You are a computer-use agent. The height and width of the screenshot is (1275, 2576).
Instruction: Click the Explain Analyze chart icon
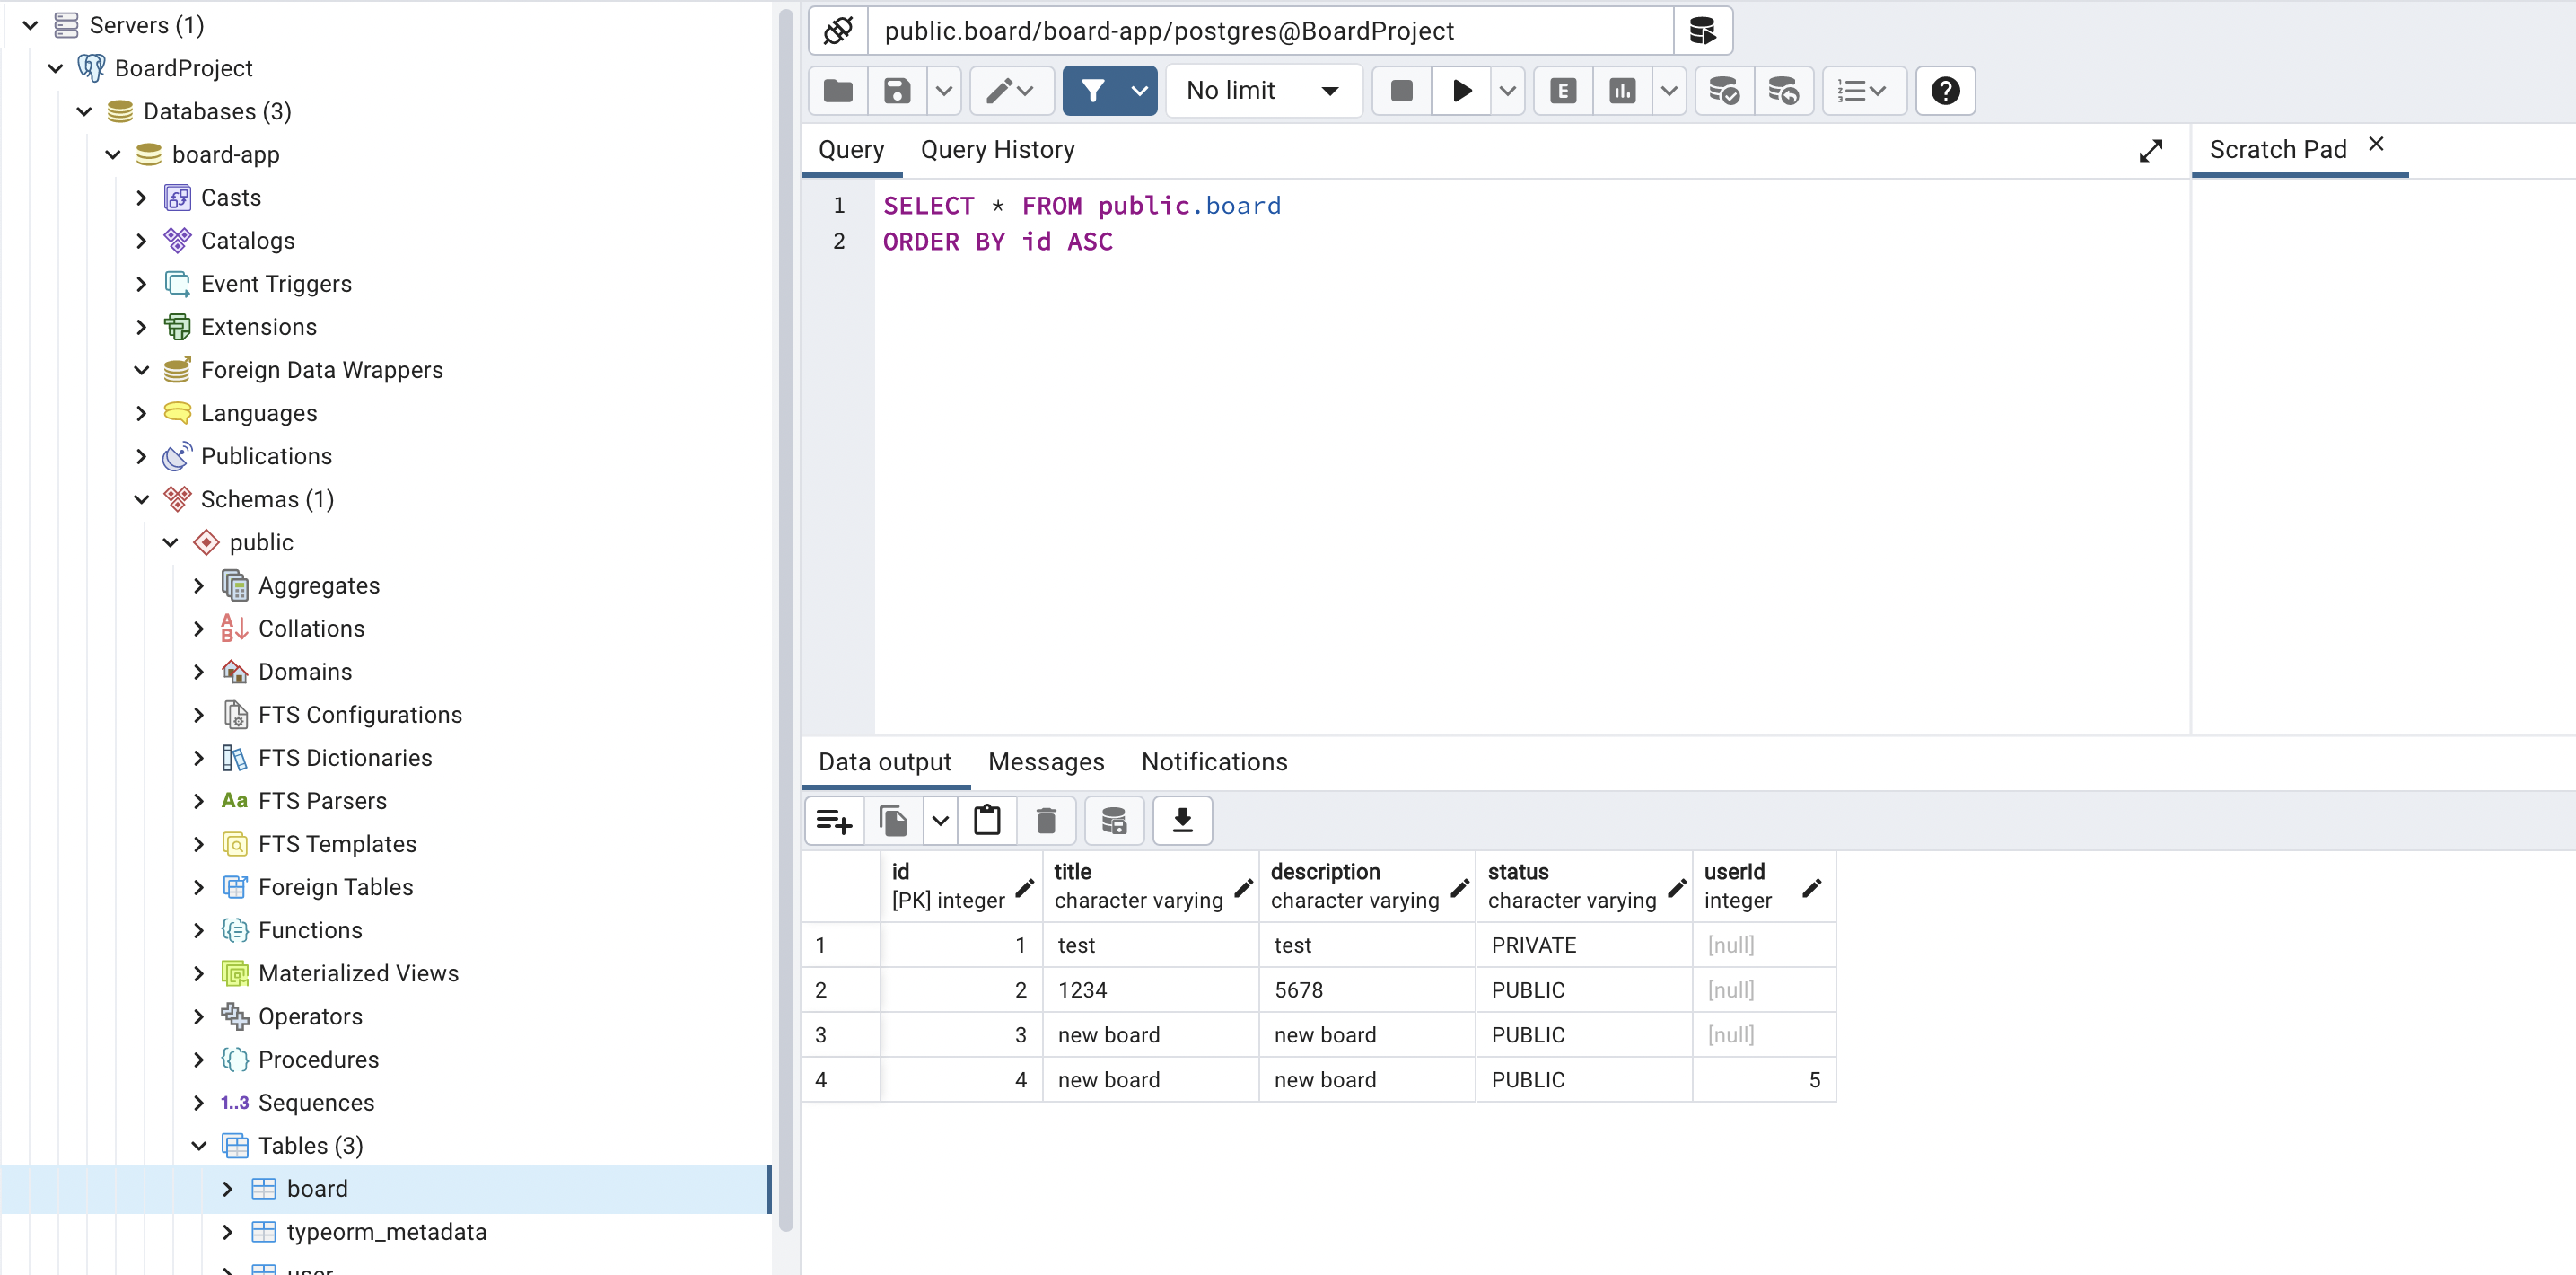click(x=1622, y=91)
